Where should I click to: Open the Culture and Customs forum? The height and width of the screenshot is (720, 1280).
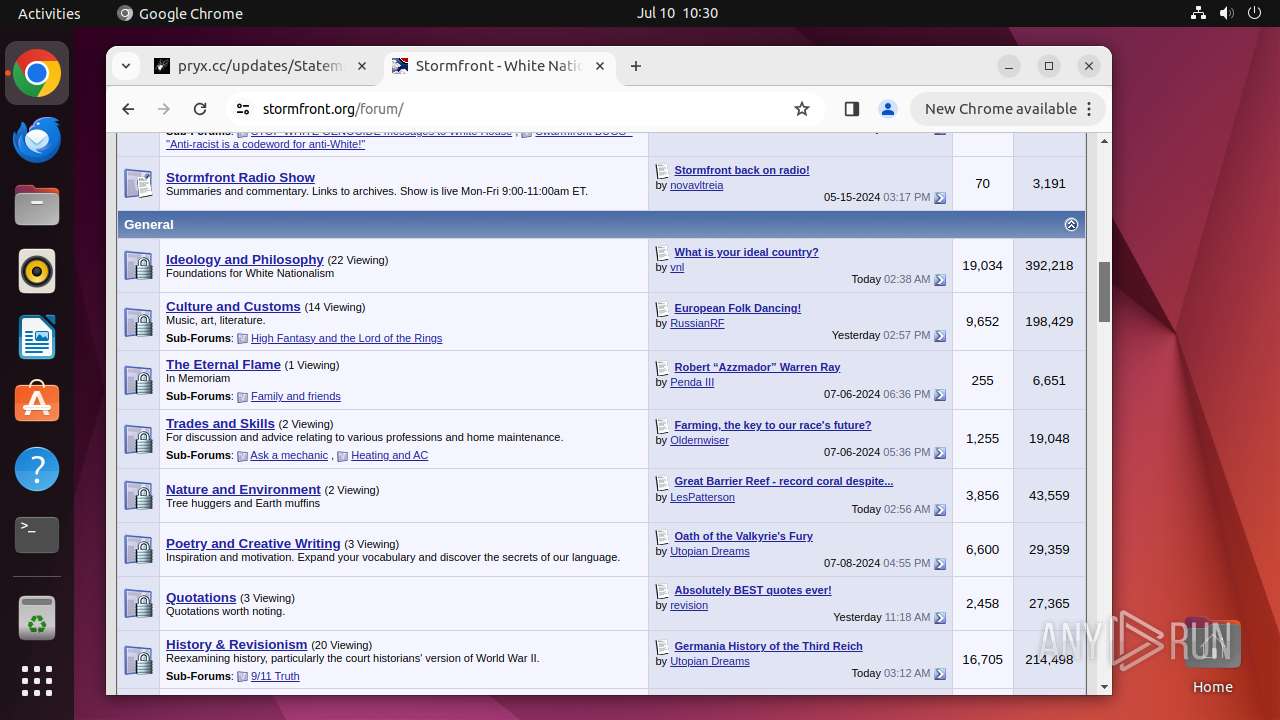tap(233, 306)
